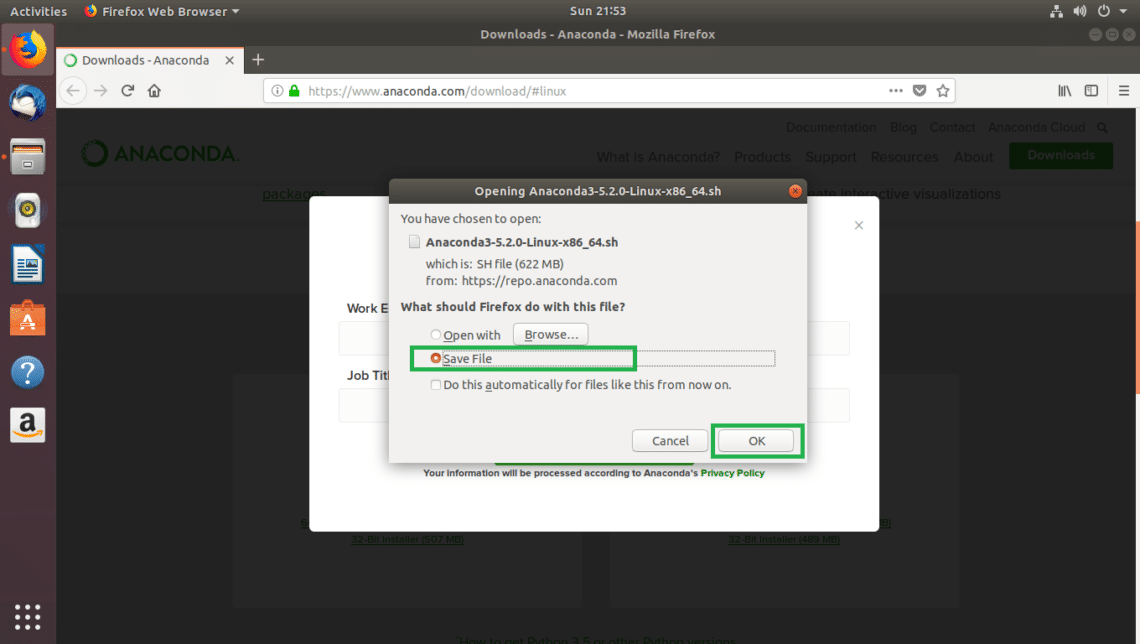Click the Browse... button

pos(551,334)
